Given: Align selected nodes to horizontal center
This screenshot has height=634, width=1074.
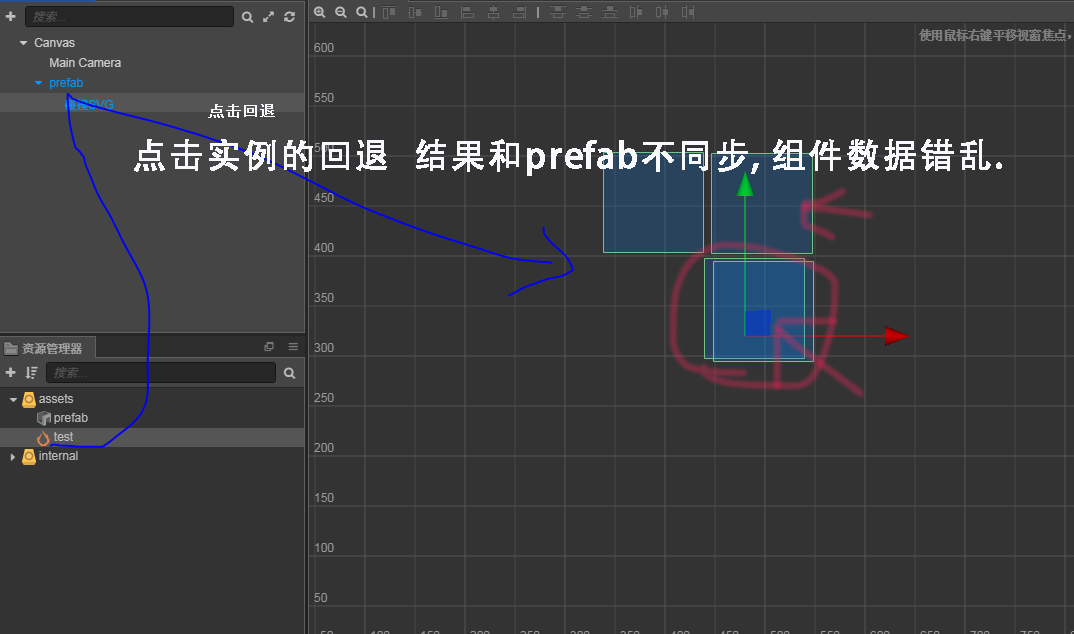Looking at the screenshot, I should tap(493, 12).
